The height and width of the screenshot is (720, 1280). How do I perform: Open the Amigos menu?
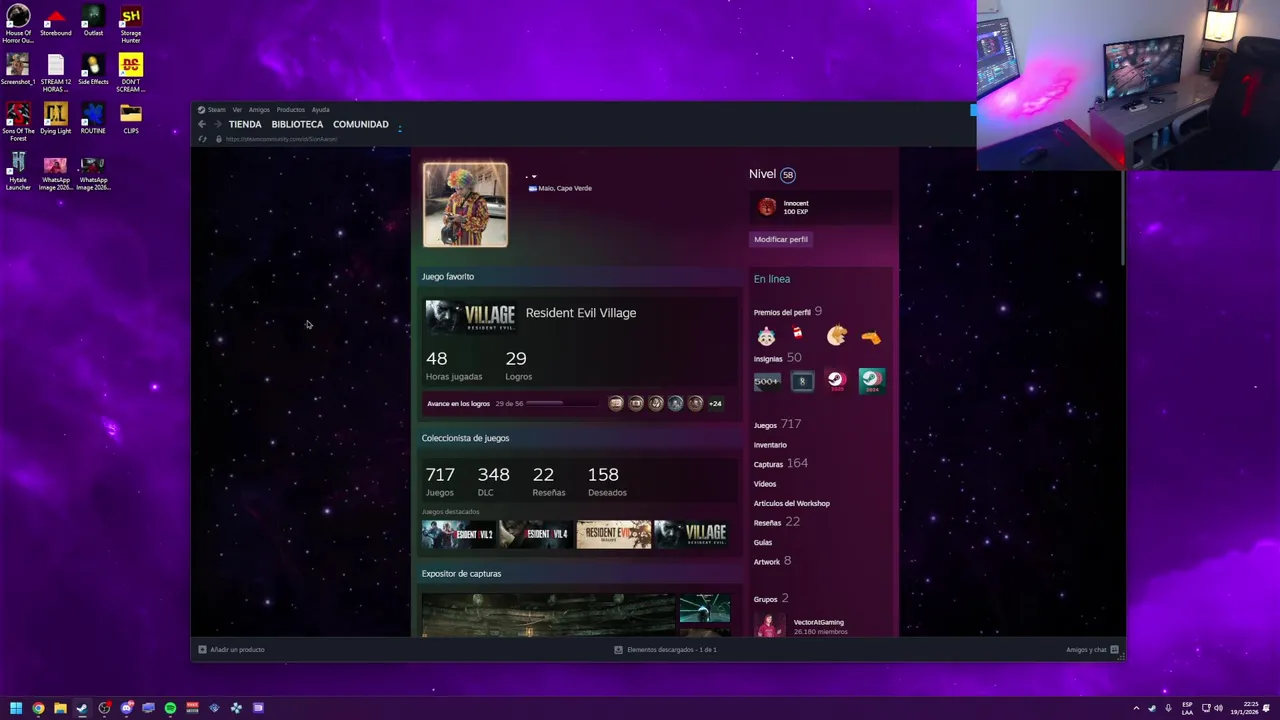tap(259, 110)
